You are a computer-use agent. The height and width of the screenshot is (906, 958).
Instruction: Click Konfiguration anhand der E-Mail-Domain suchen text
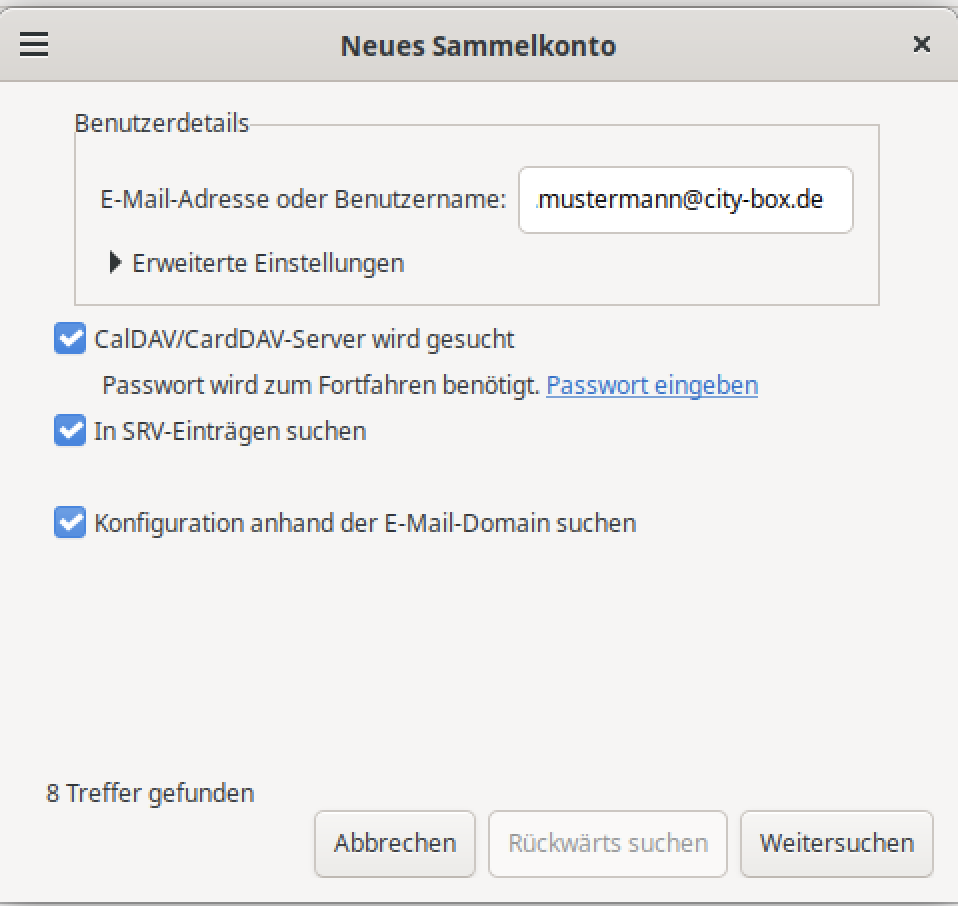(365, 523)
